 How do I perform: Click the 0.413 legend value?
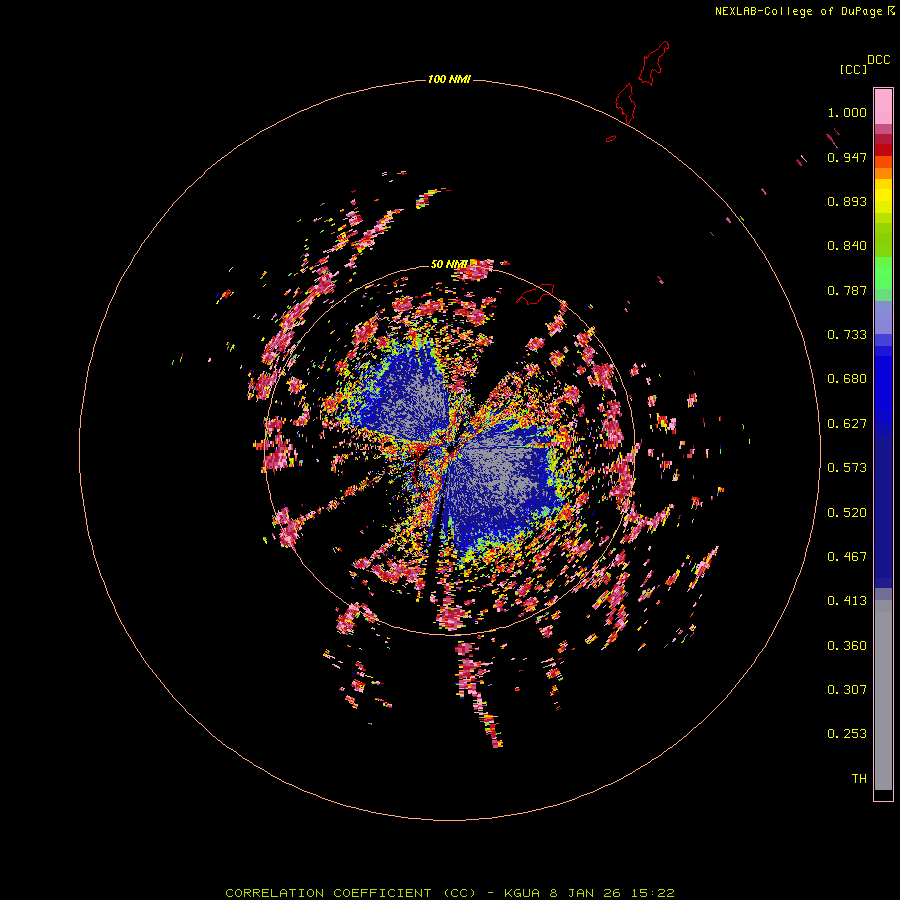click(847, 601)
